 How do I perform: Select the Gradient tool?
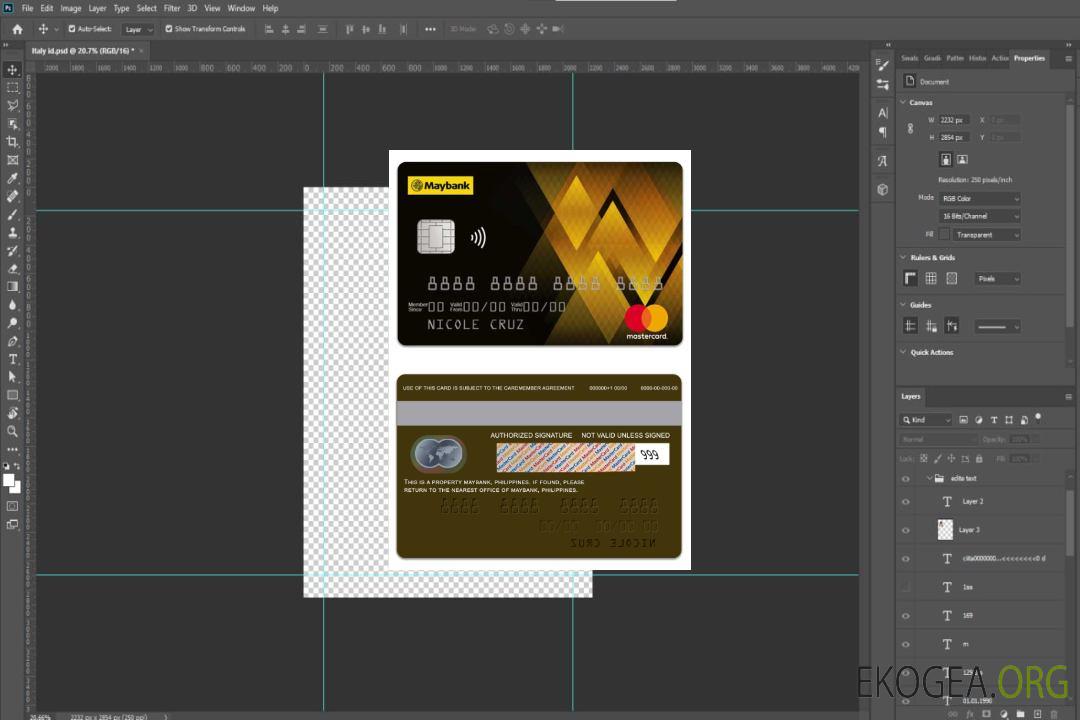(x=12, y=287)
